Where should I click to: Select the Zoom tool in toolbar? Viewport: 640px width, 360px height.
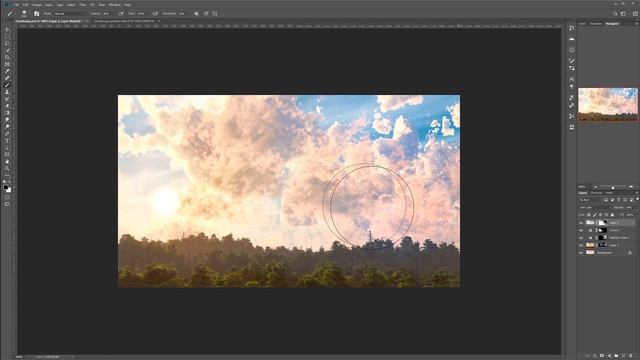pyautogui.click(x=7, y=168)
